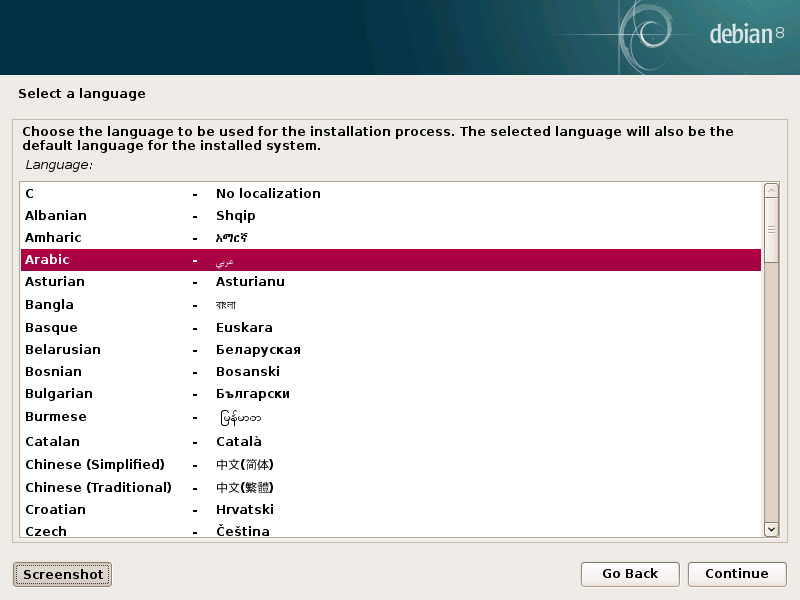Pick Bulgarian language entry
The image size is (800, 600).
pyautogui.click(x=390, y=394)
